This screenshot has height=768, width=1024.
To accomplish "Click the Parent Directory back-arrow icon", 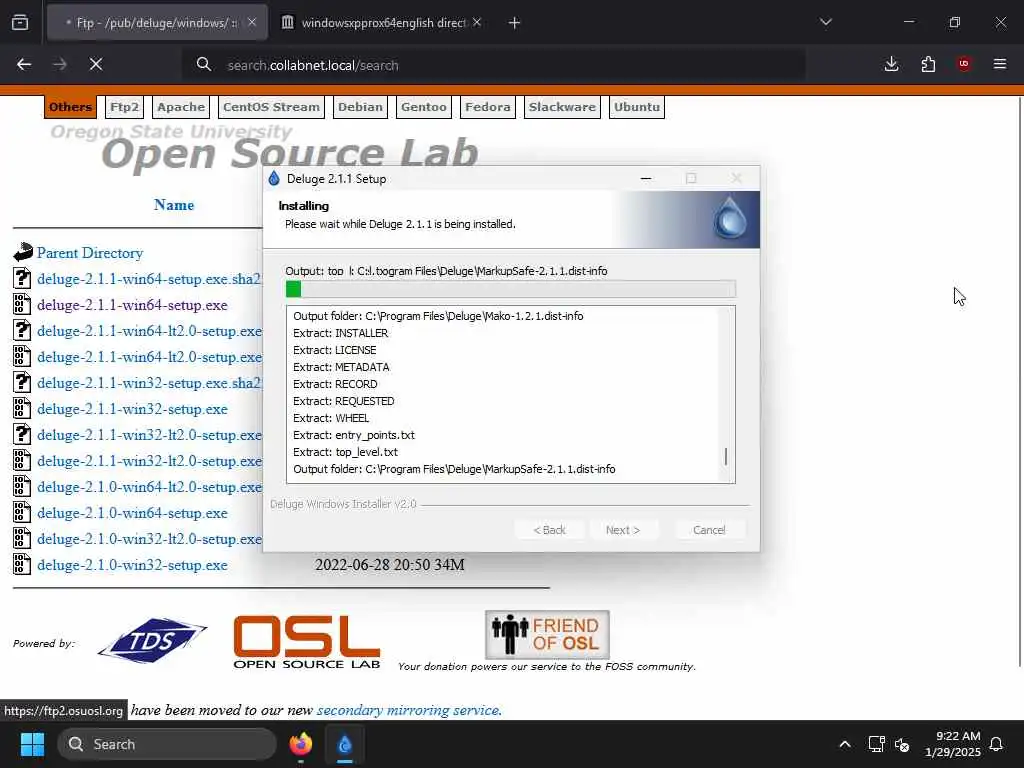I will [23, 252].
